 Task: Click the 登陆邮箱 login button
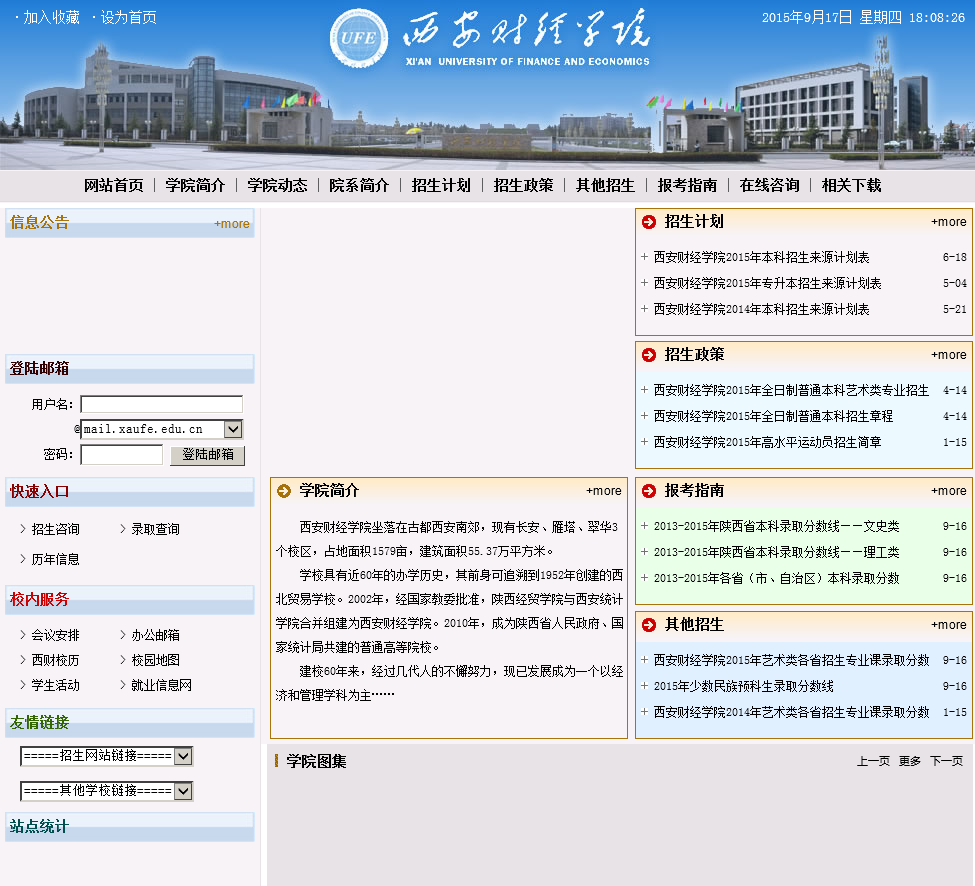(x=208, y=455)
